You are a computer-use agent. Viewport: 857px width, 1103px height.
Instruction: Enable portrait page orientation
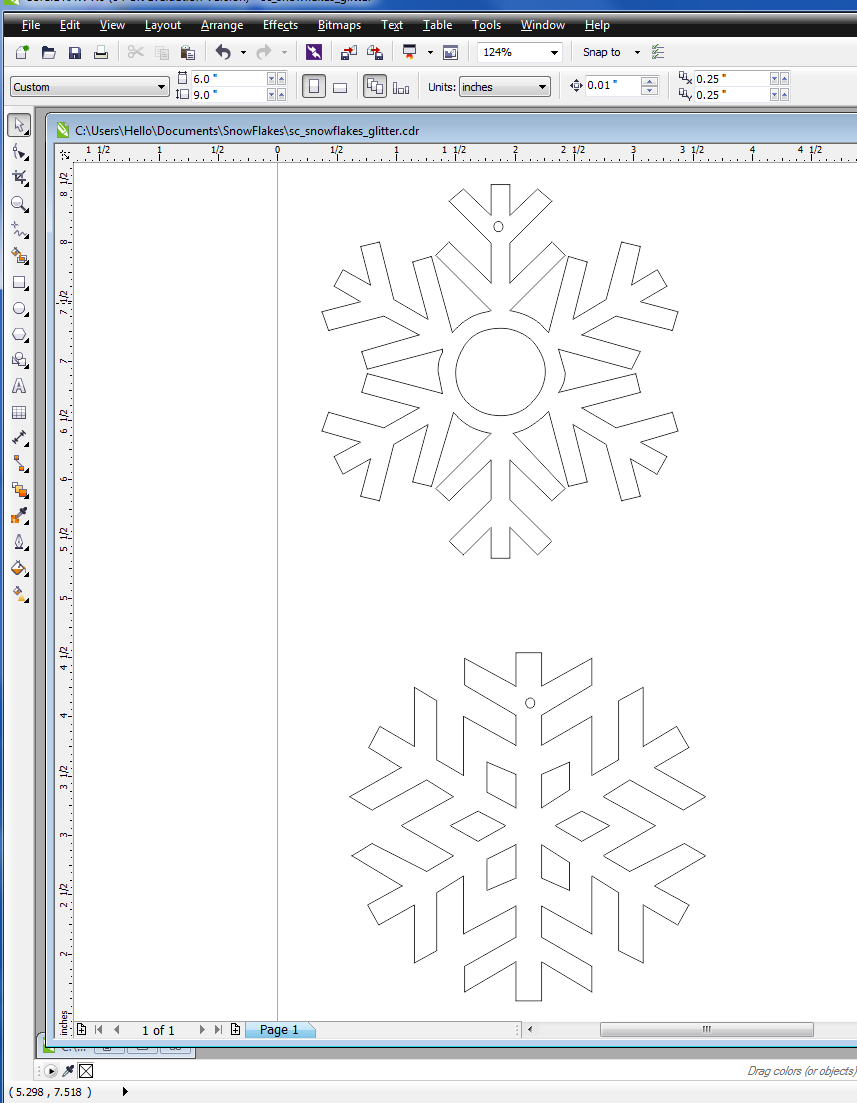(314, 86)
